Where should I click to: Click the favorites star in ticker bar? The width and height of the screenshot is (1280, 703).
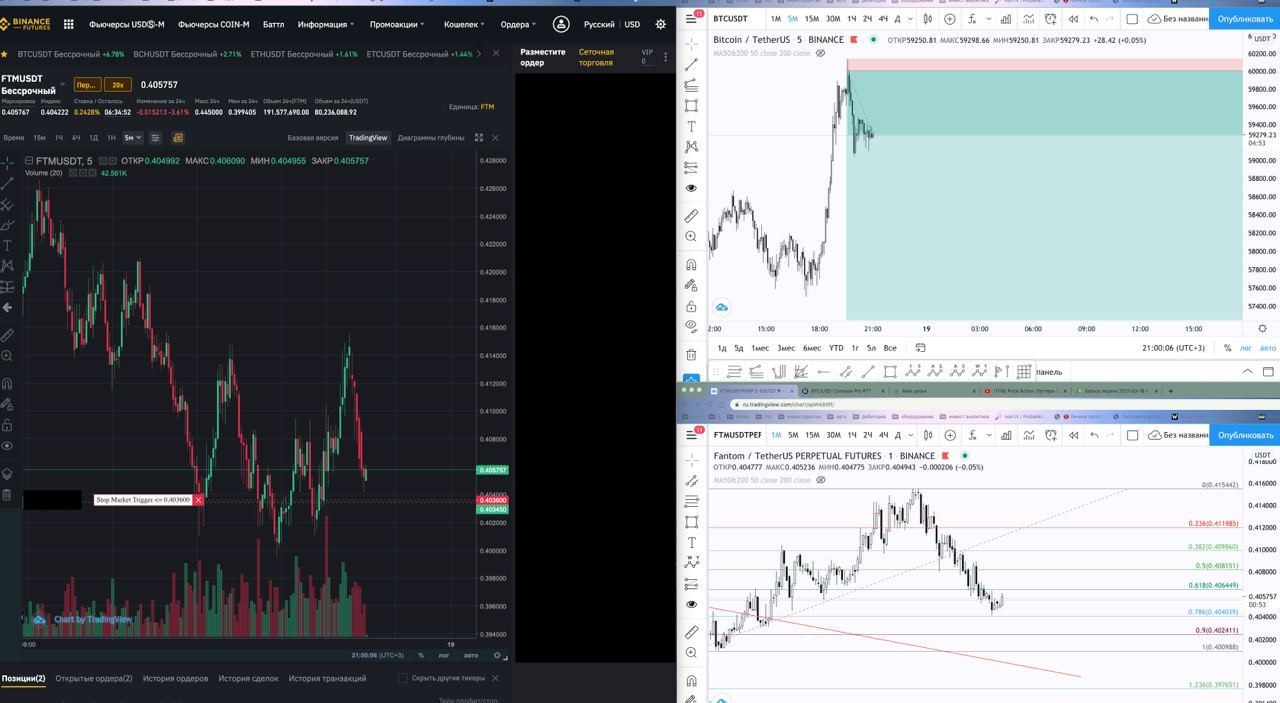coord(5,54)
